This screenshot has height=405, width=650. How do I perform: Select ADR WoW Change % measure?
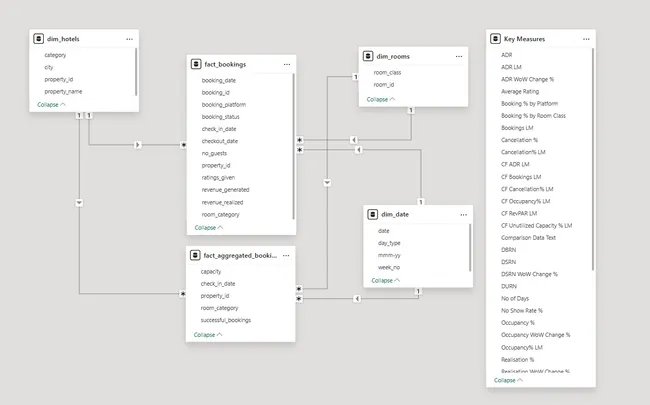[x=527, y=79]
